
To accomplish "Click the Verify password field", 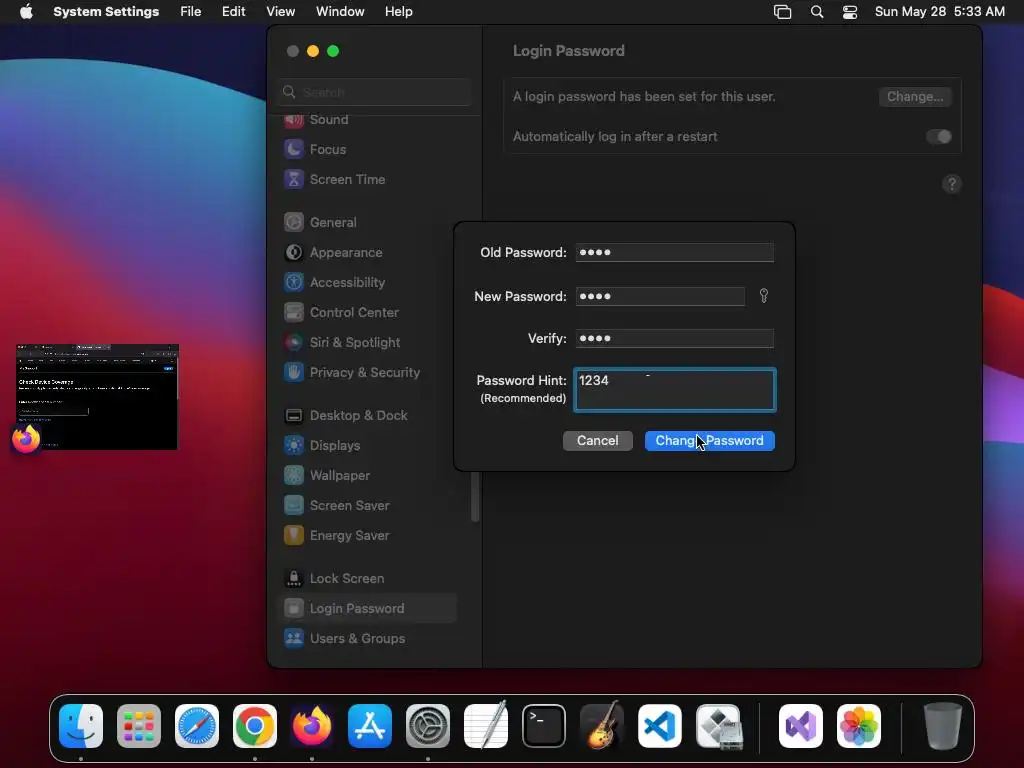I will tap(675, 338).
